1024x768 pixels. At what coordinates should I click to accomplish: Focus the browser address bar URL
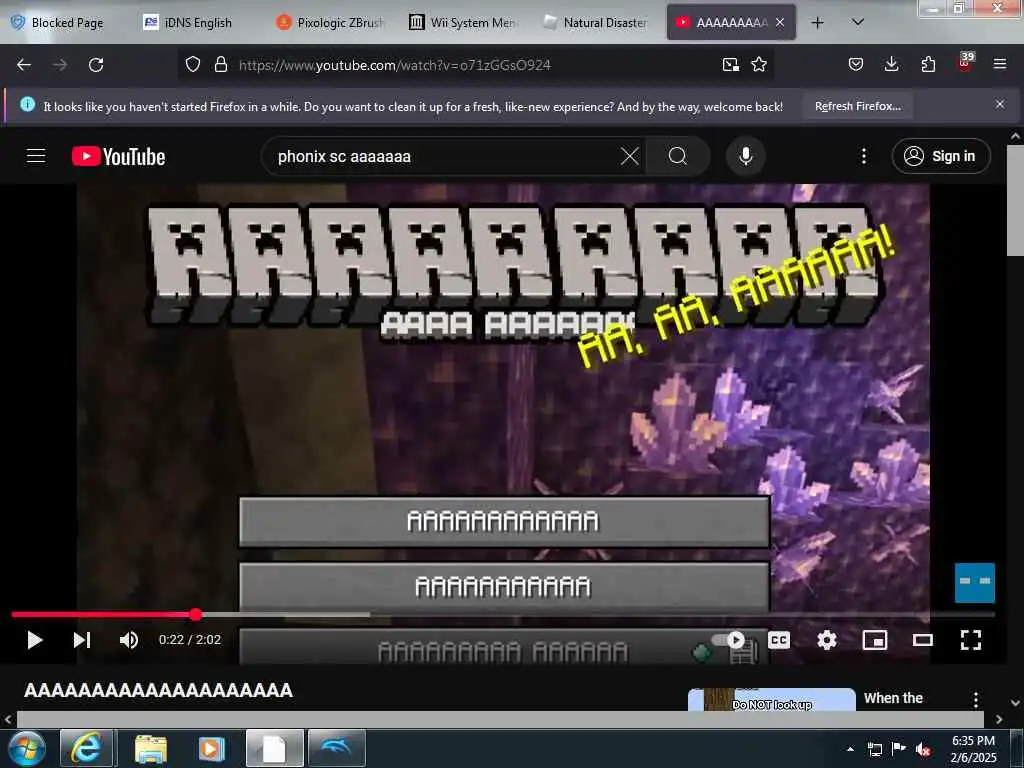click(394, 65)
